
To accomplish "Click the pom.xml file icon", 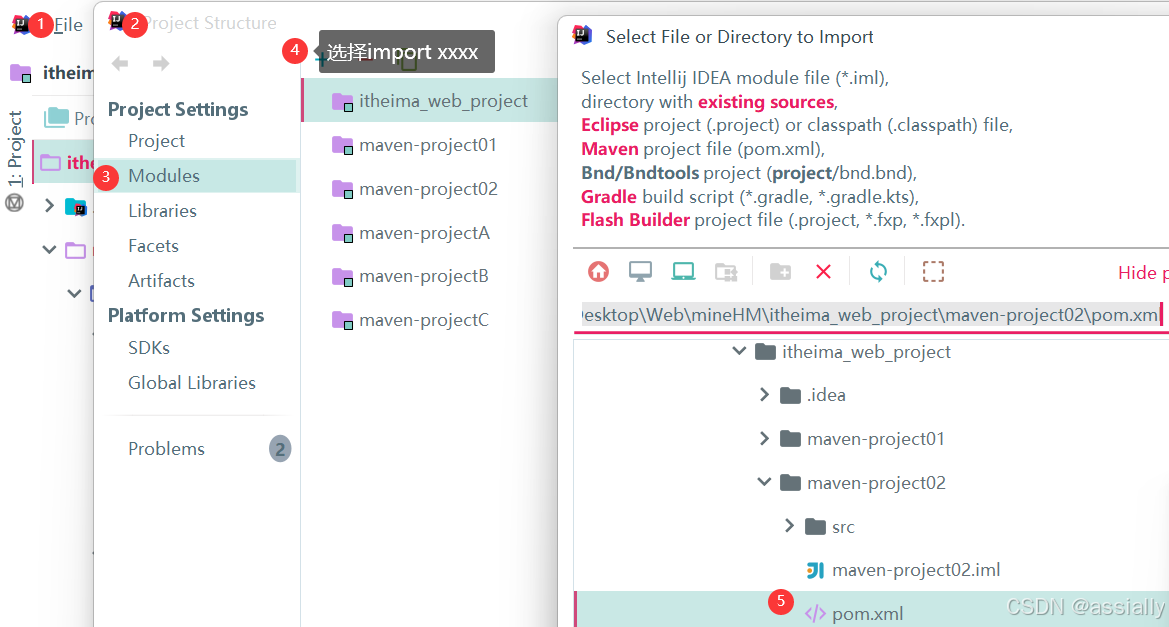I will [x=816, y=614].
